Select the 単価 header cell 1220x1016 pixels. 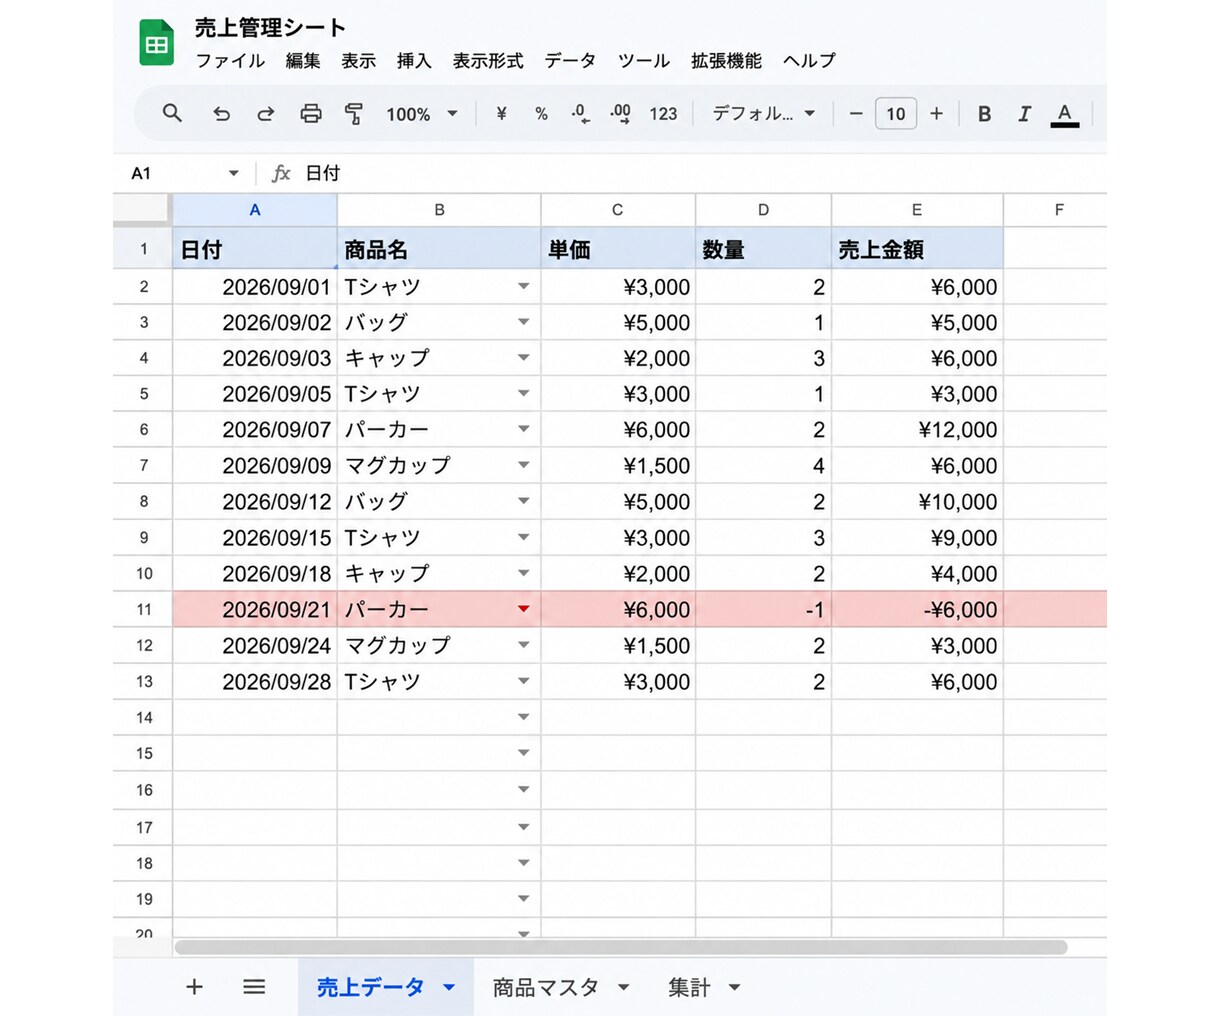pos(618,249)
